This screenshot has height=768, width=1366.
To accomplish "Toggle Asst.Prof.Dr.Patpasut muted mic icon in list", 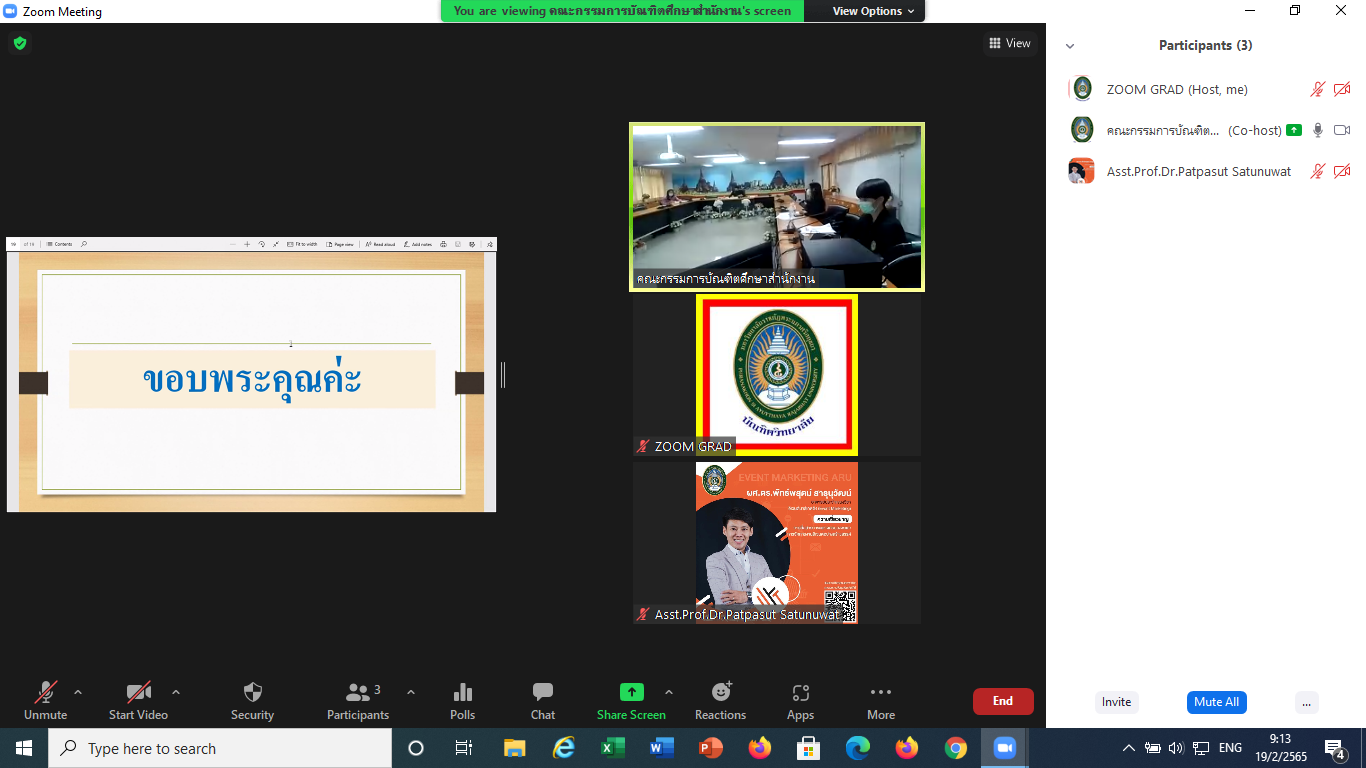I will coord(1318,171).
